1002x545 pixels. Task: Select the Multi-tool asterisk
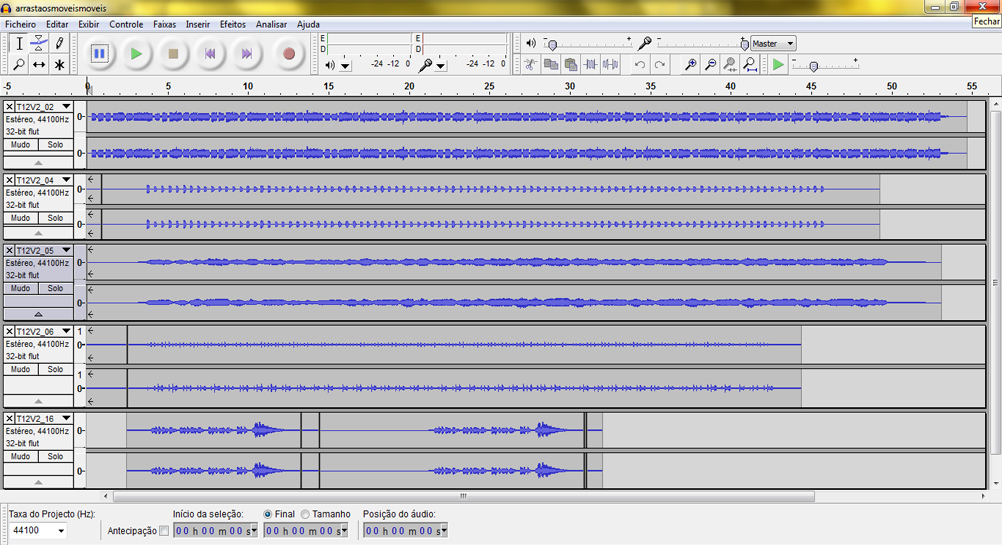[59, 65]
